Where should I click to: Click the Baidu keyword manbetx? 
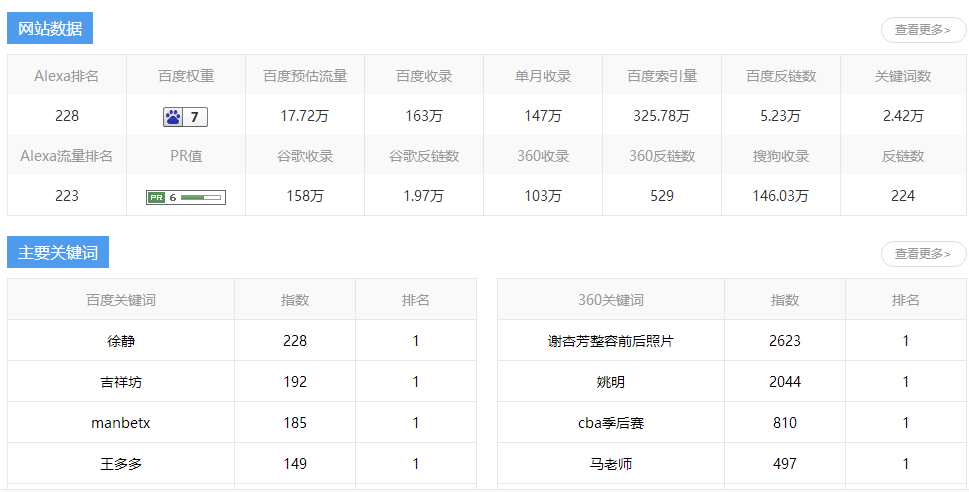(121, 423)
